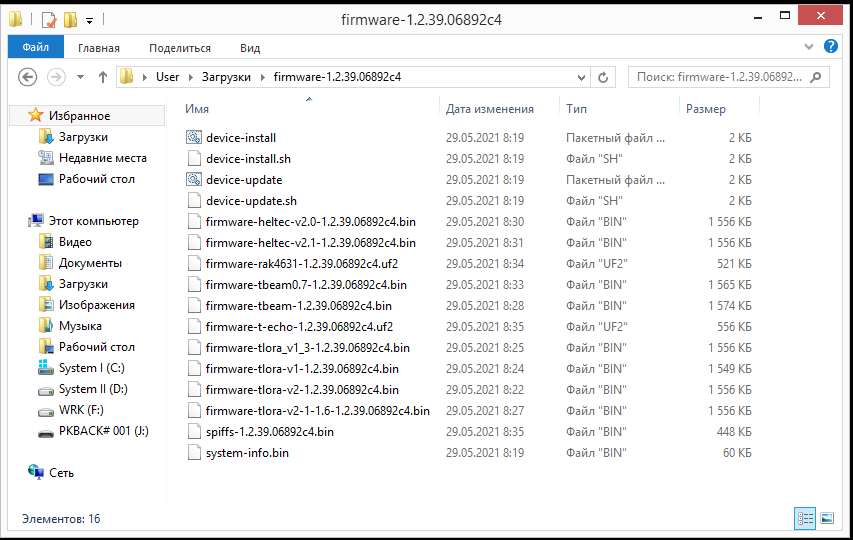853x540 pixels.
Task: Open Рабочий стол under Избранное
Action: pos(97,179)
